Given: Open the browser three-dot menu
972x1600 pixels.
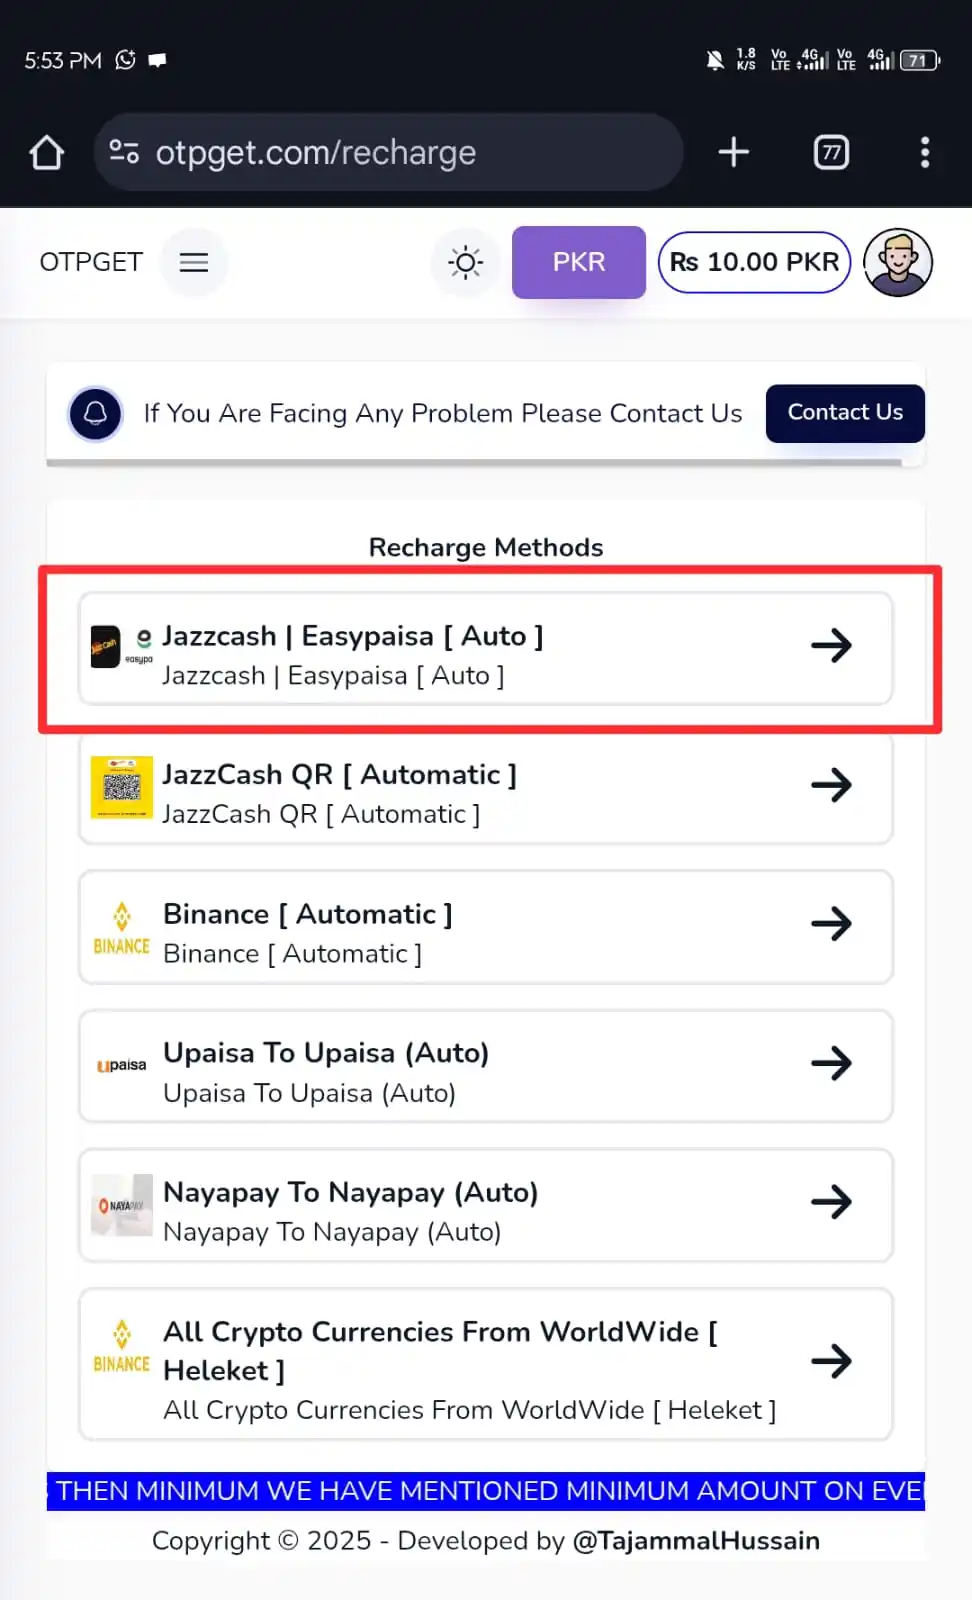Looking at the screenshot, I should [925, 152].
